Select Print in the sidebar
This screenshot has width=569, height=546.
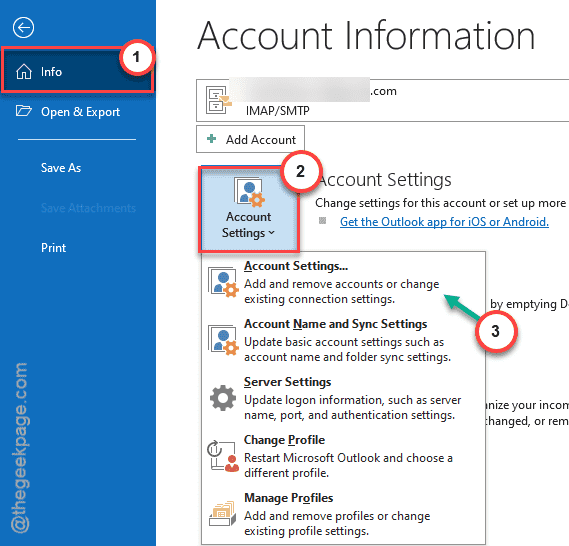tap(53, 248)
